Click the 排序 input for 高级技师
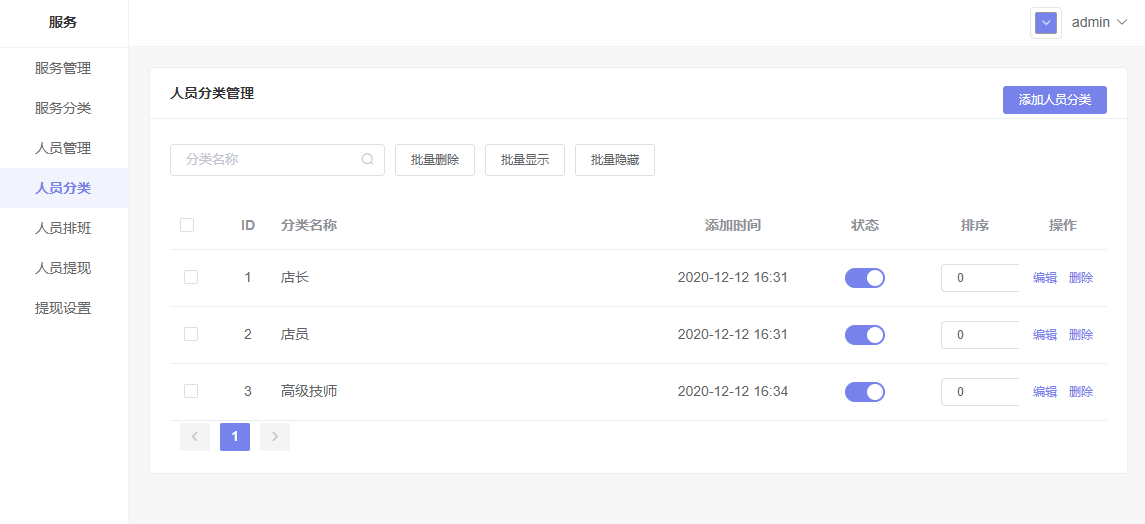1145x524 pixels. (980, 391)
